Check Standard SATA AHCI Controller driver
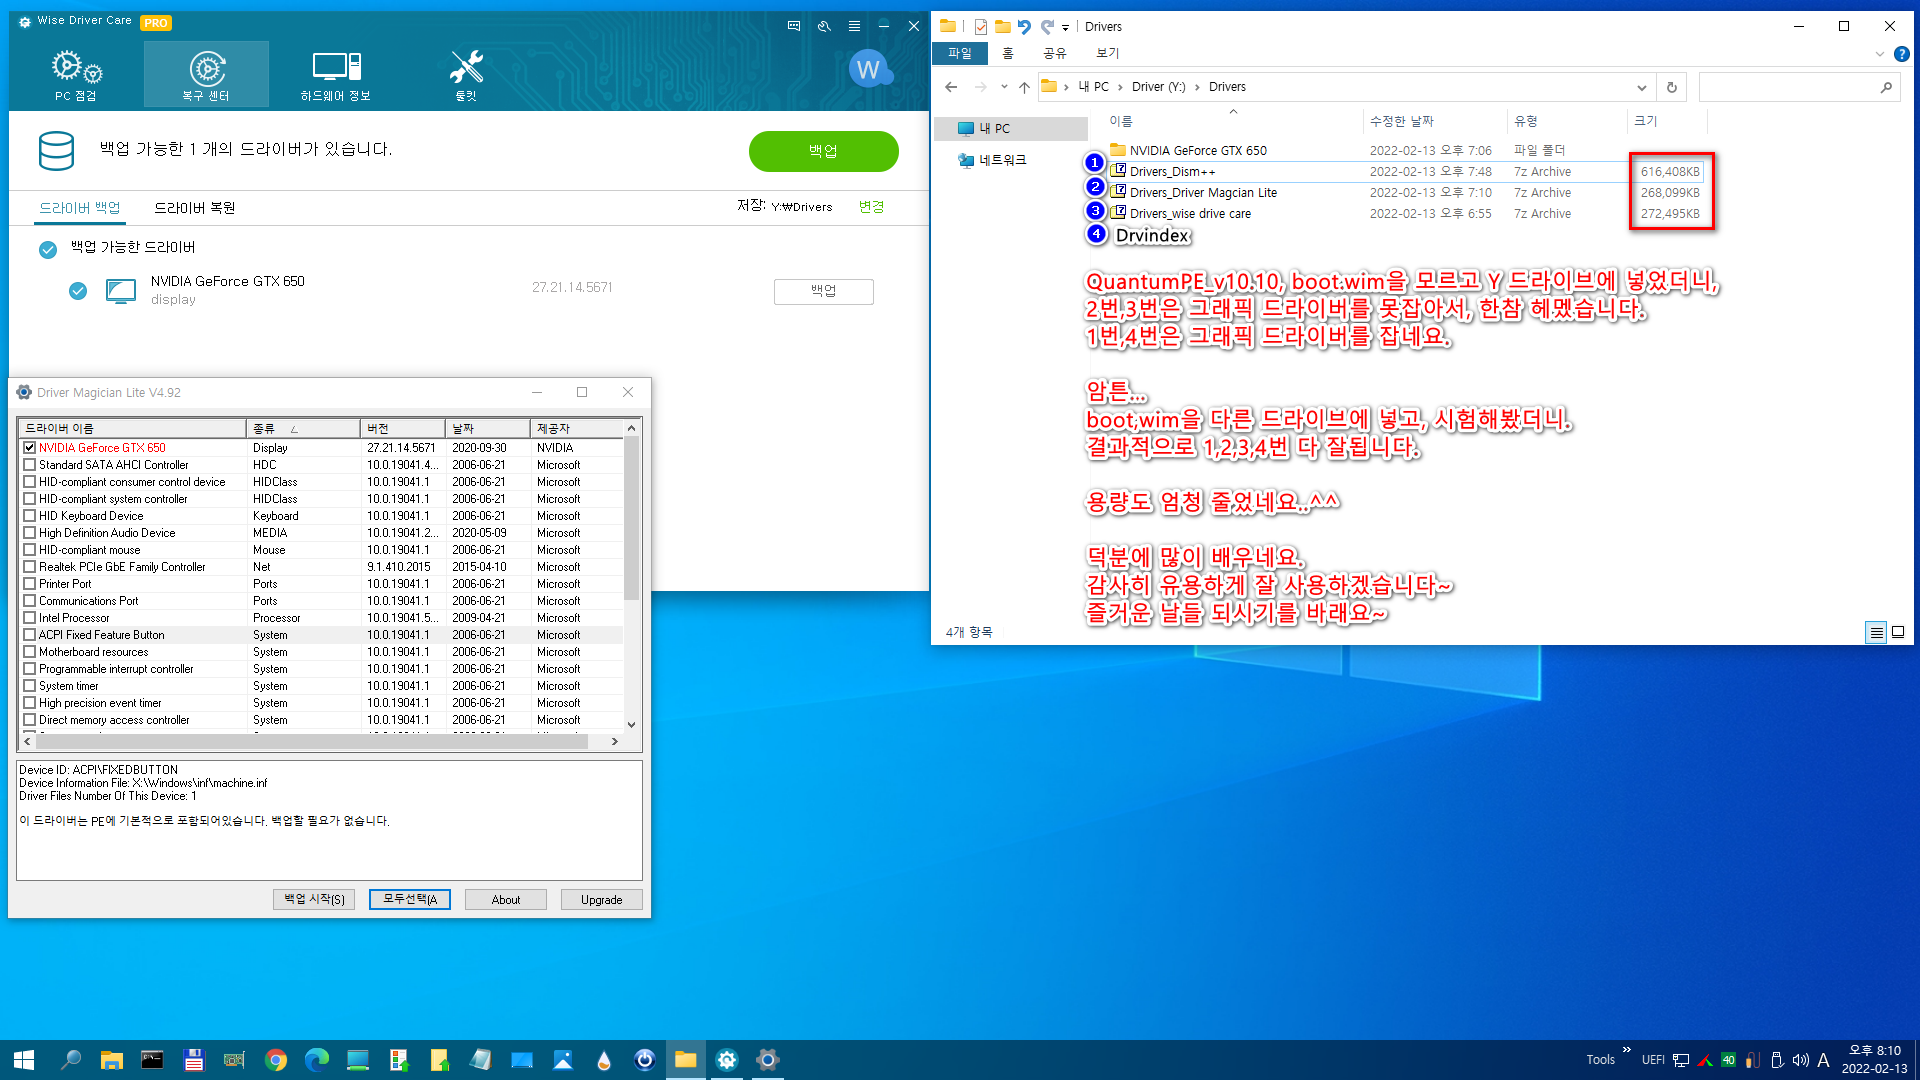This screenshot has width=1920, height=1080. point(30,465)
